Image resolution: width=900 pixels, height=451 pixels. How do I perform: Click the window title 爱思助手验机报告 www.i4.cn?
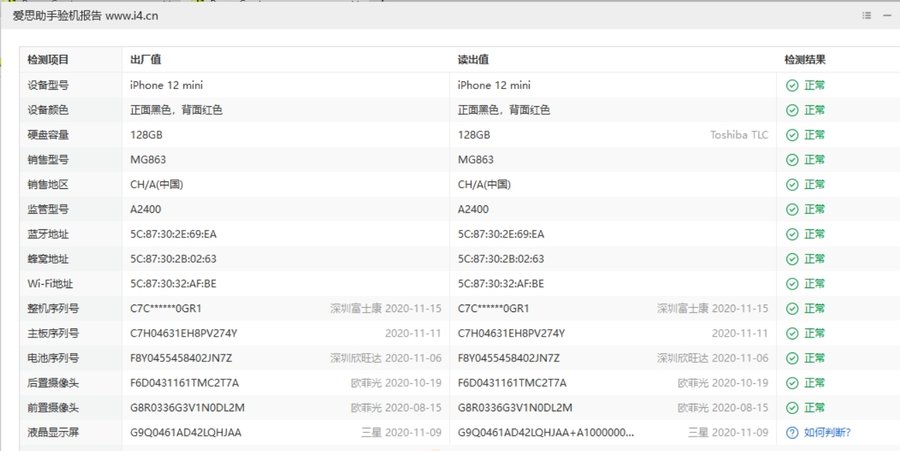[85, 16]
